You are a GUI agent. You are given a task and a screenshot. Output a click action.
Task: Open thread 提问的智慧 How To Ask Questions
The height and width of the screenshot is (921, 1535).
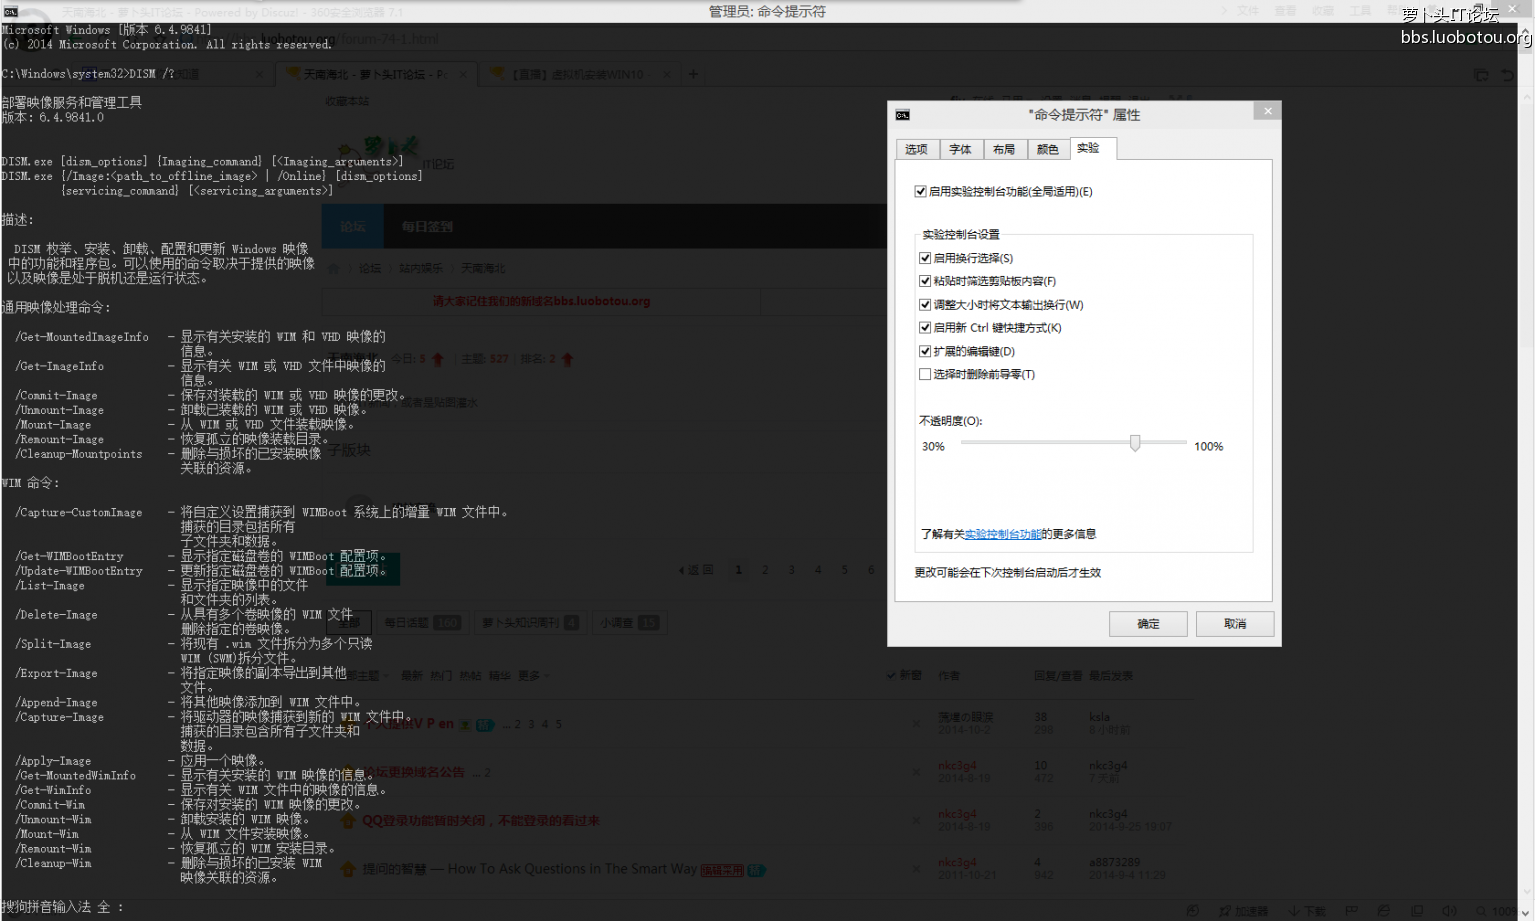coord(529,869)
